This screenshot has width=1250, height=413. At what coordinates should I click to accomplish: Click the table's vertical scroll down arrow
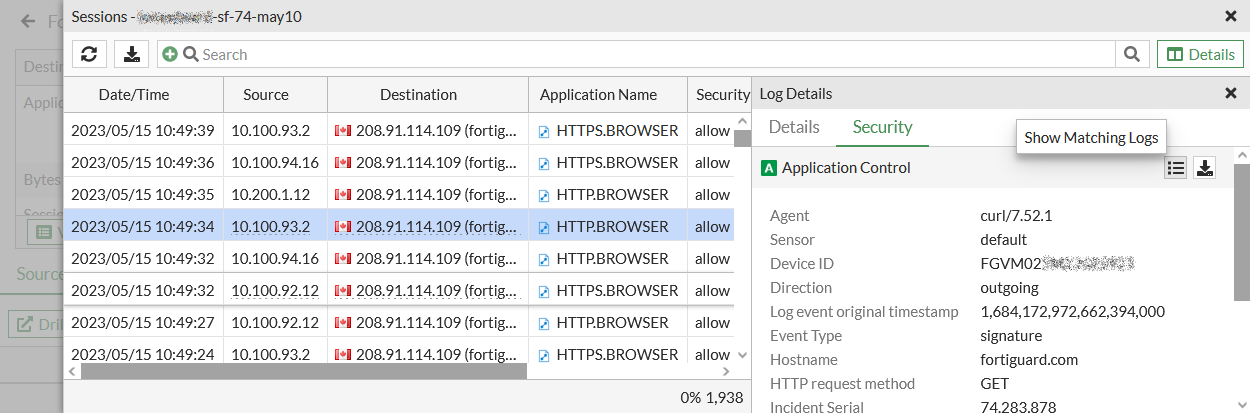click(x=742, y=355)
